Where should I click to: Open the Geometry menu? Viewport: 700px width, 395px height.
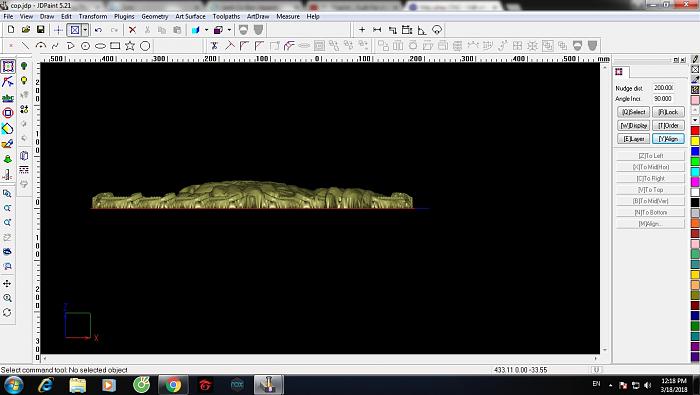[154, 16]
